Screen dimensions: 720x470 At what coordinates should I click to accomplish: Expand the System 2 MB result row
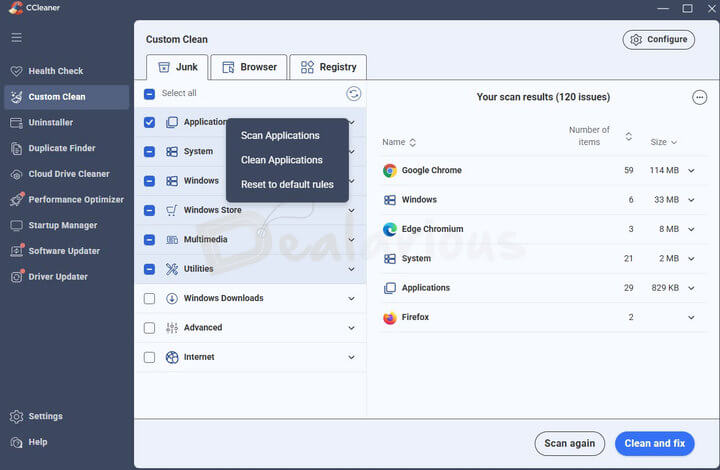(691, 259)
